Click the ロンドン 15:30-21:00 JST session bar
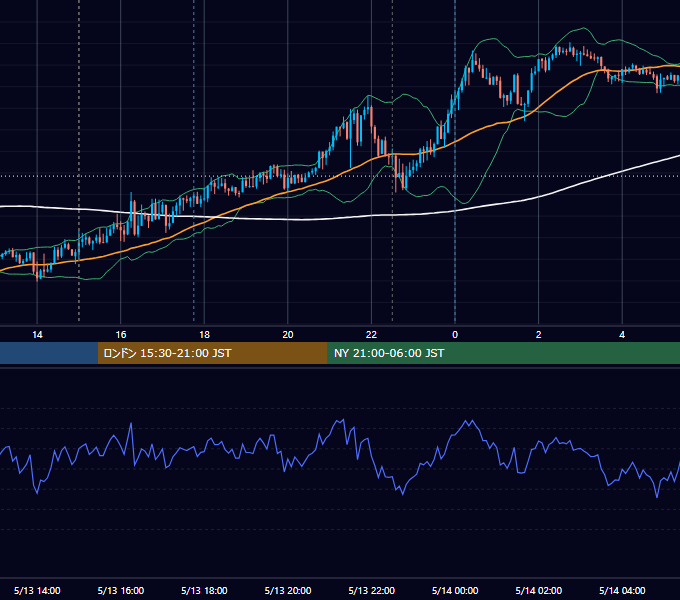This screenshot has height=600, width=680. click(212, 353)
